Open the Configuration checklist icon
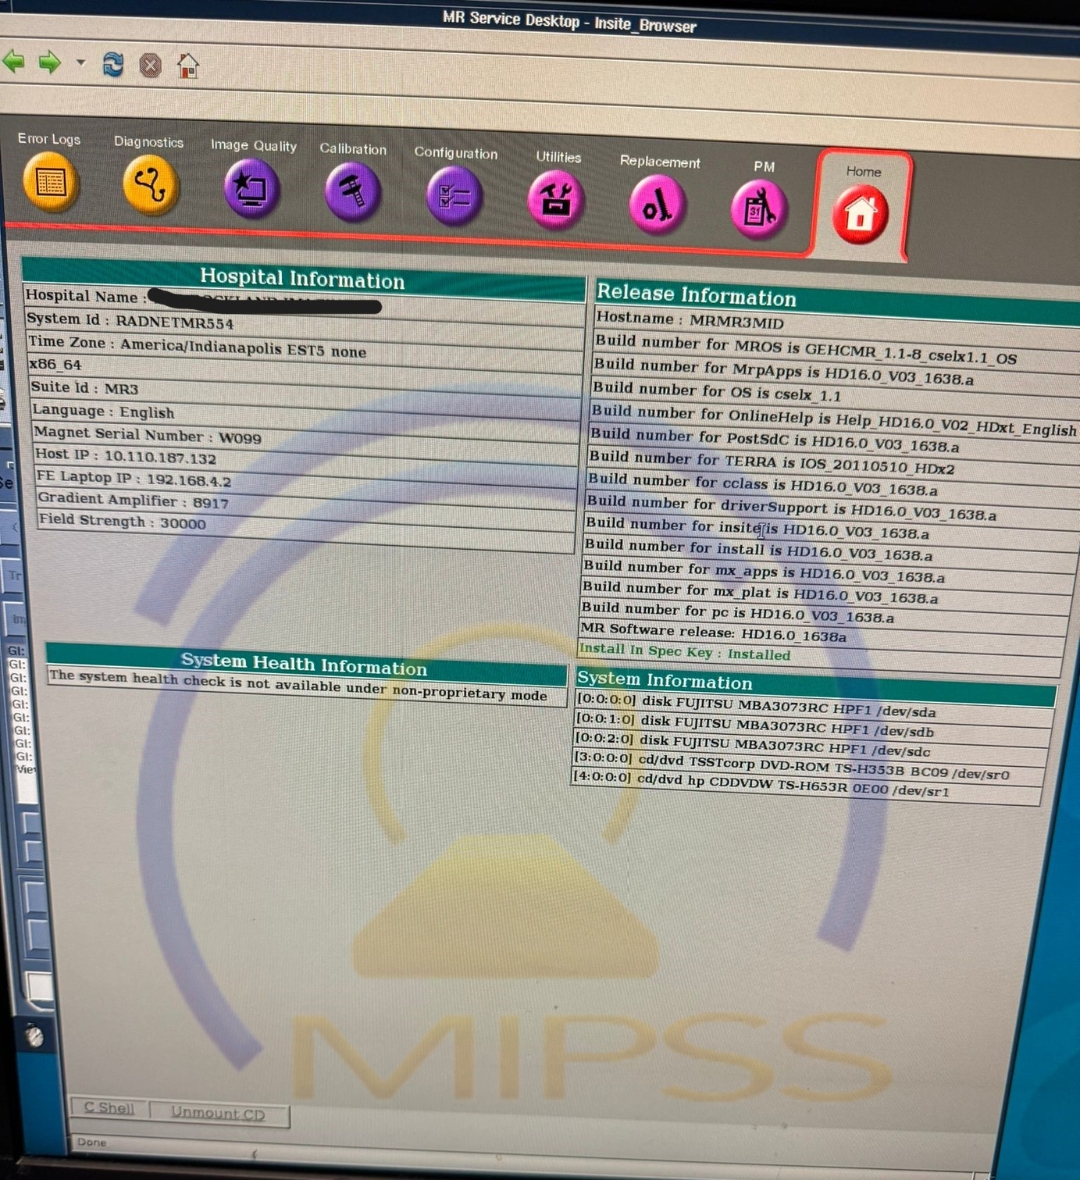 tap(454, 196)
